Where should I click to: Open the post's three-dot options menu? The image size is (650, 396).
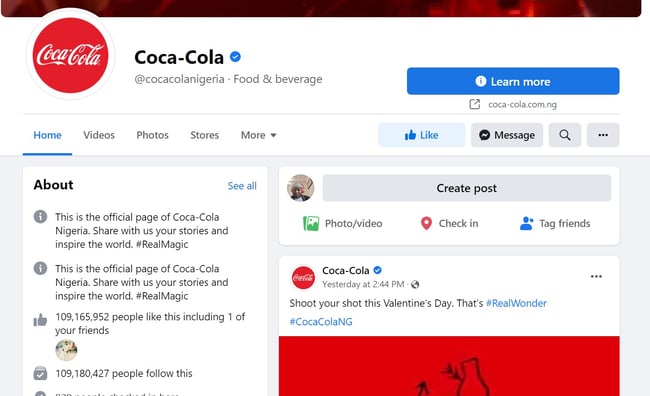coord(596,277)
